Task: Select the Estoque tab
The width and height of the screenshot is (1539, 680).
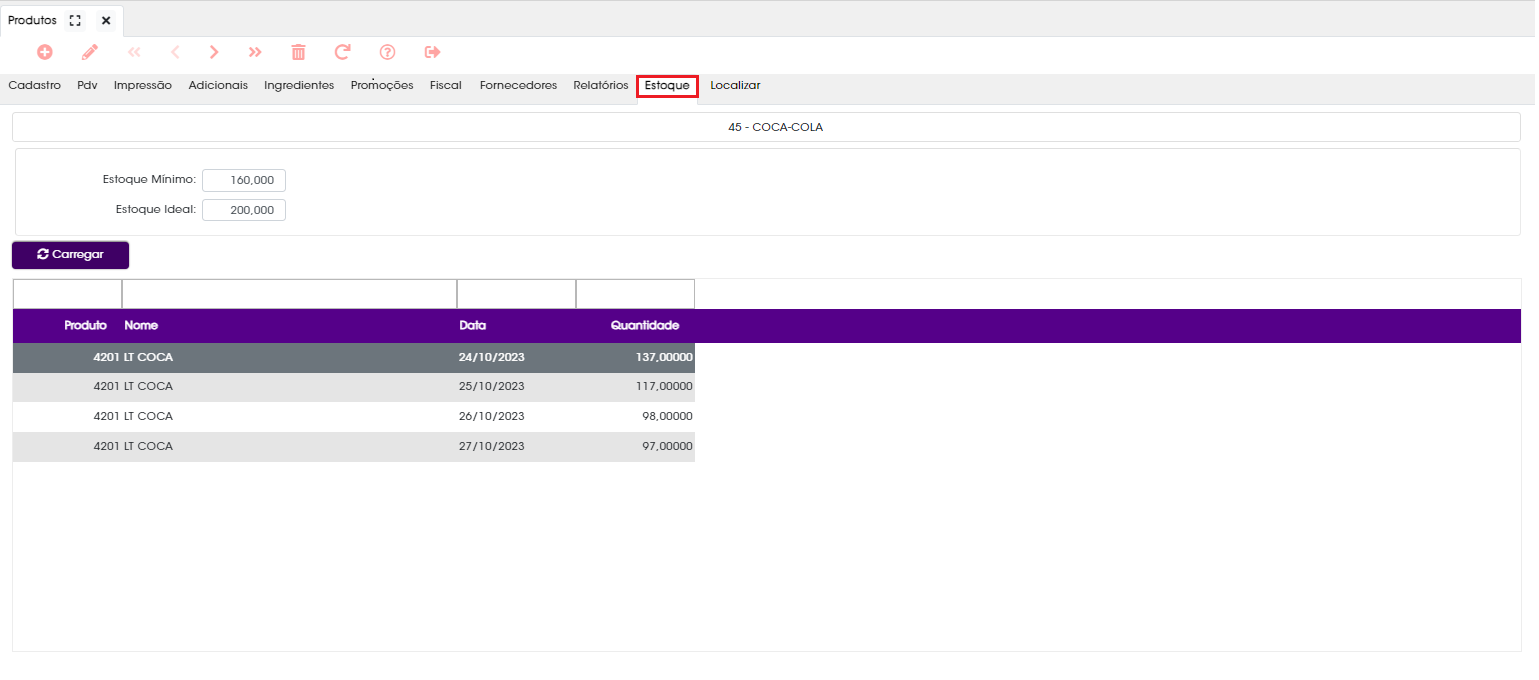Action: [667, 86]
